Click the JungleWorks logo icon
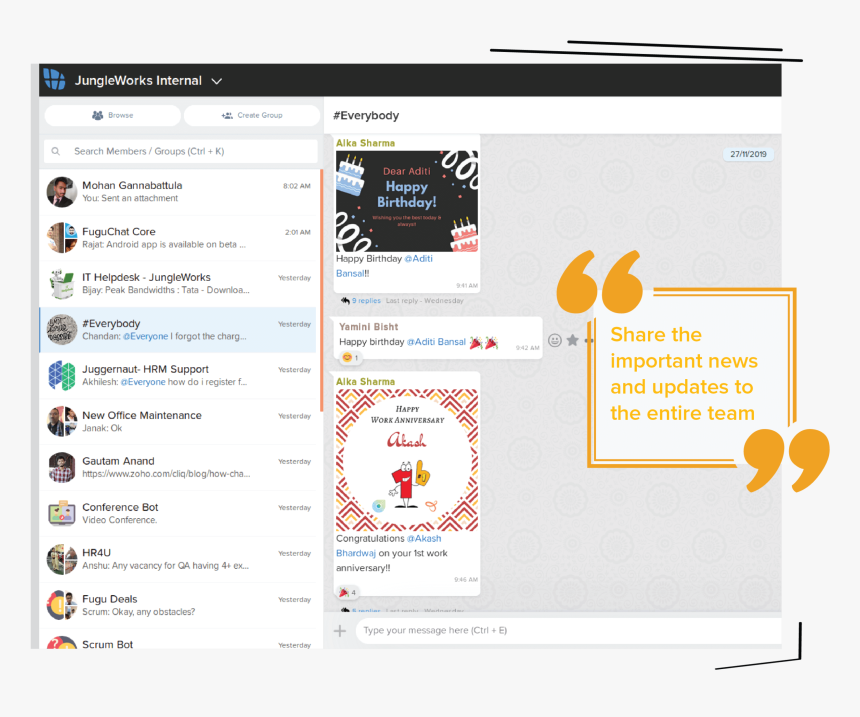The image size is (860, 717). (x=54, y=80)
